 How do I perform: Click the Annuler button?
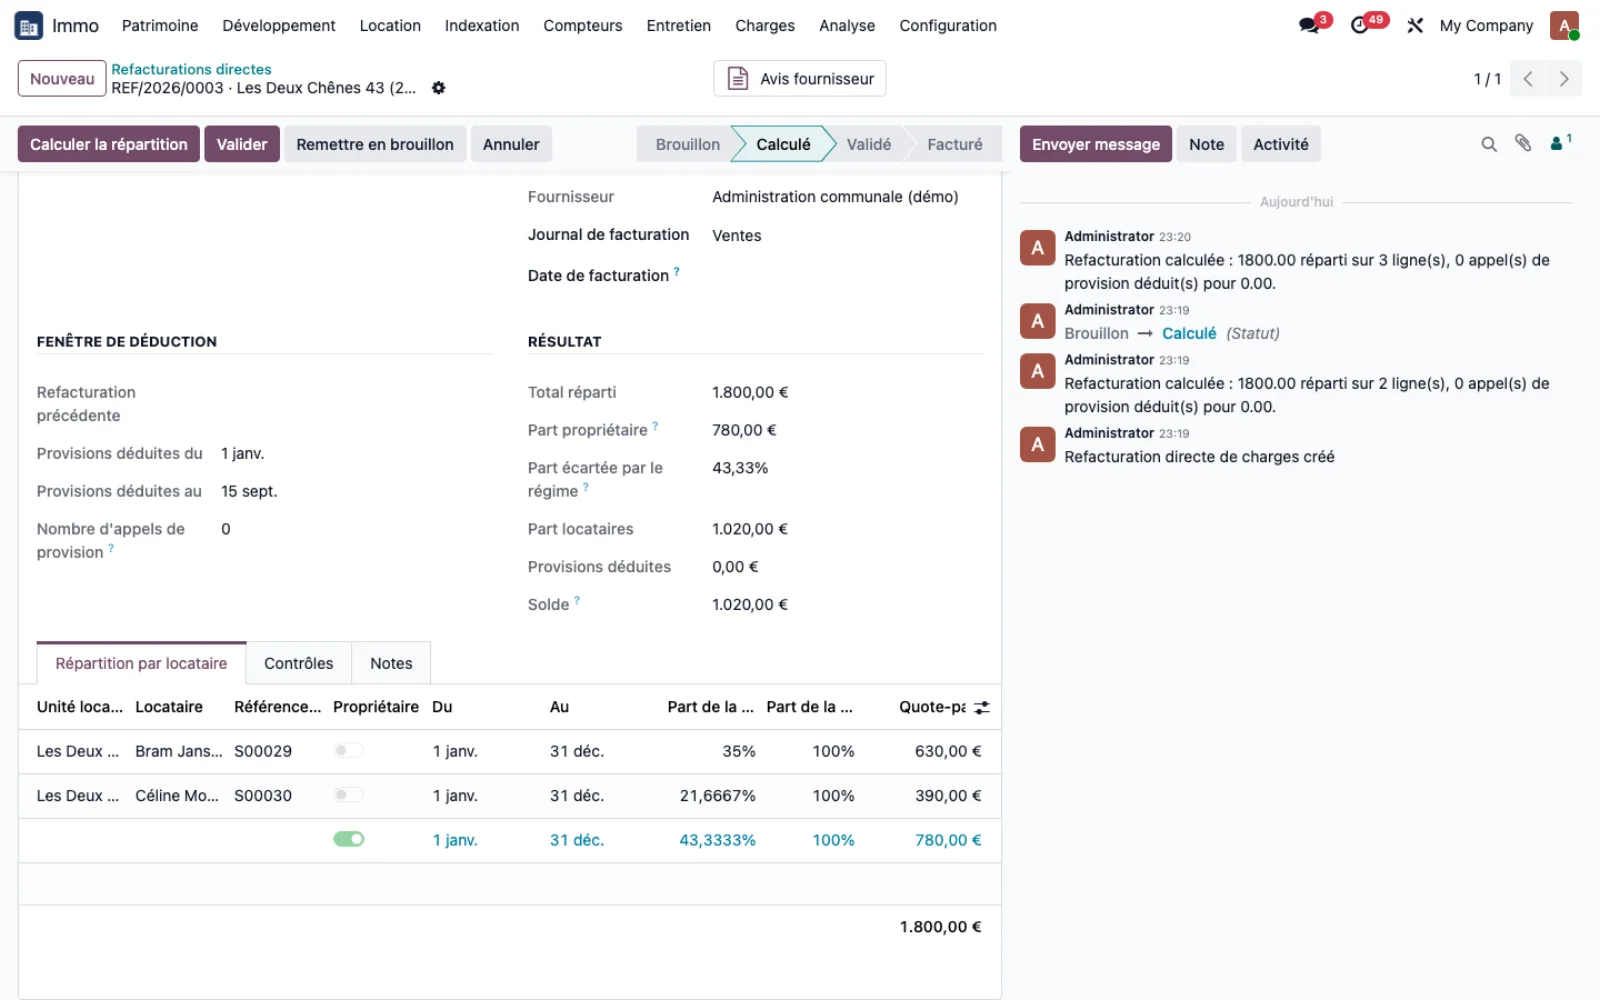511,144
